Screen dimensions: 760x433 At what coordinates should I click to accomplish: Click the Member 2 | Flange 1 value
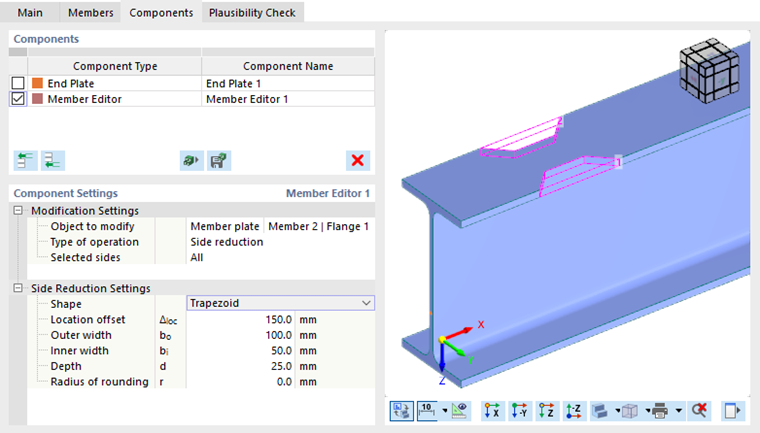(319, 226)
